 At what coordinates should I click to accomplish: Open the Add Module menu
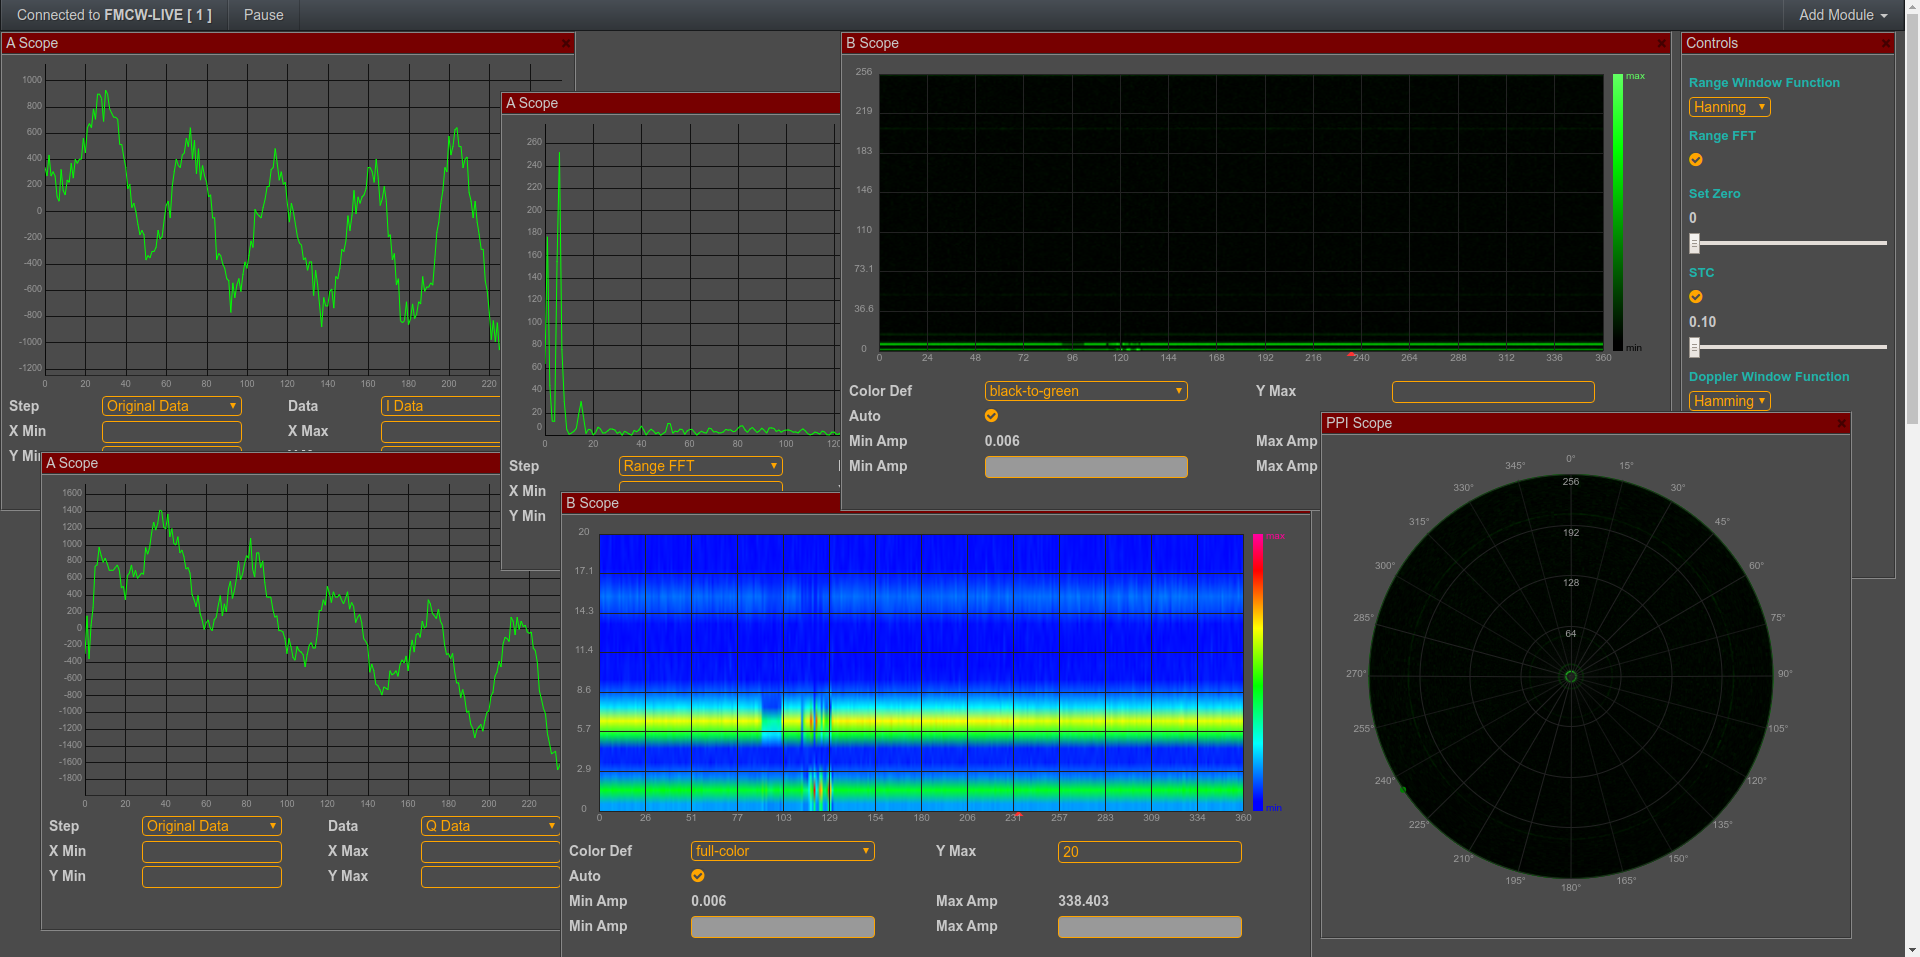click(1841, 14)
